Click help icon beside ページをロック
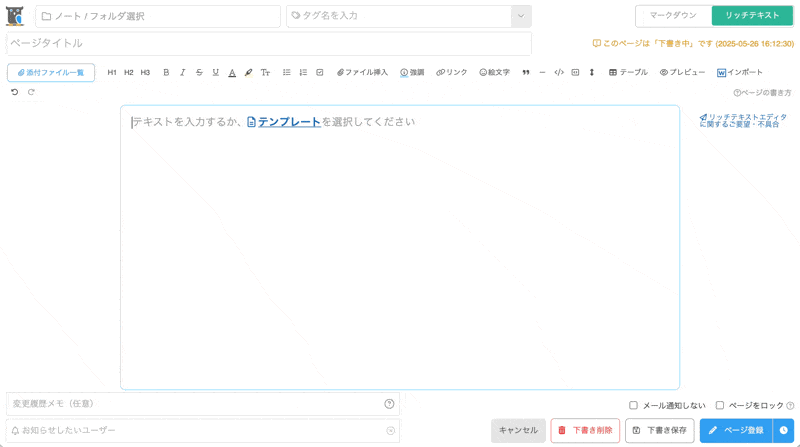This screenshot has width=800, height=447. [790, 406]
